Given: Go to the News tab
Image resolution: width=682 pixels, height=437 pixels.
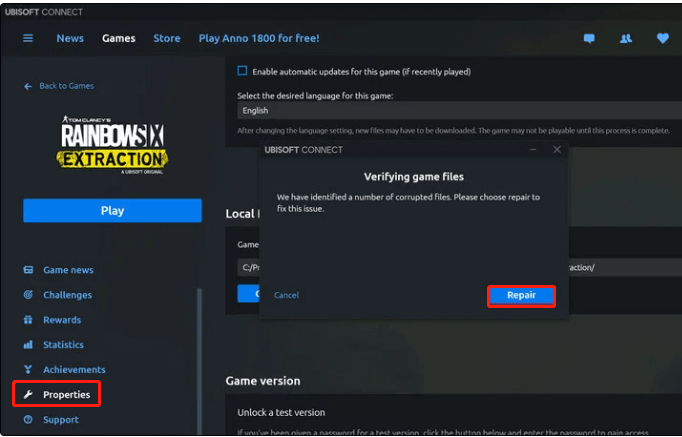Looking at the screenshot, I should (x=70, y=38).
